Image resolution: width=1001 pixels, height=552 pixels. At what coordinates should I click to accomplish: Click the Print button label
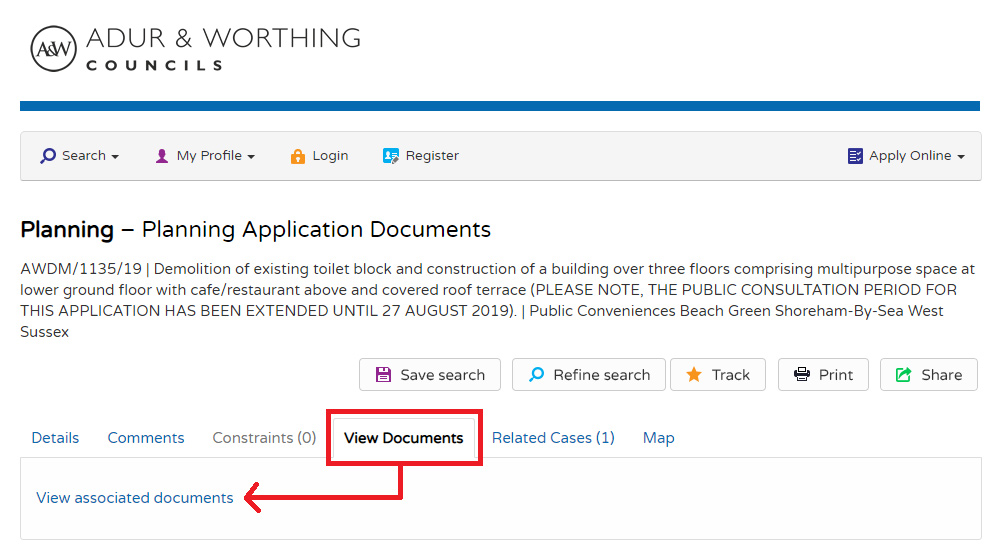pyautogui.click(x=836, y=375)
